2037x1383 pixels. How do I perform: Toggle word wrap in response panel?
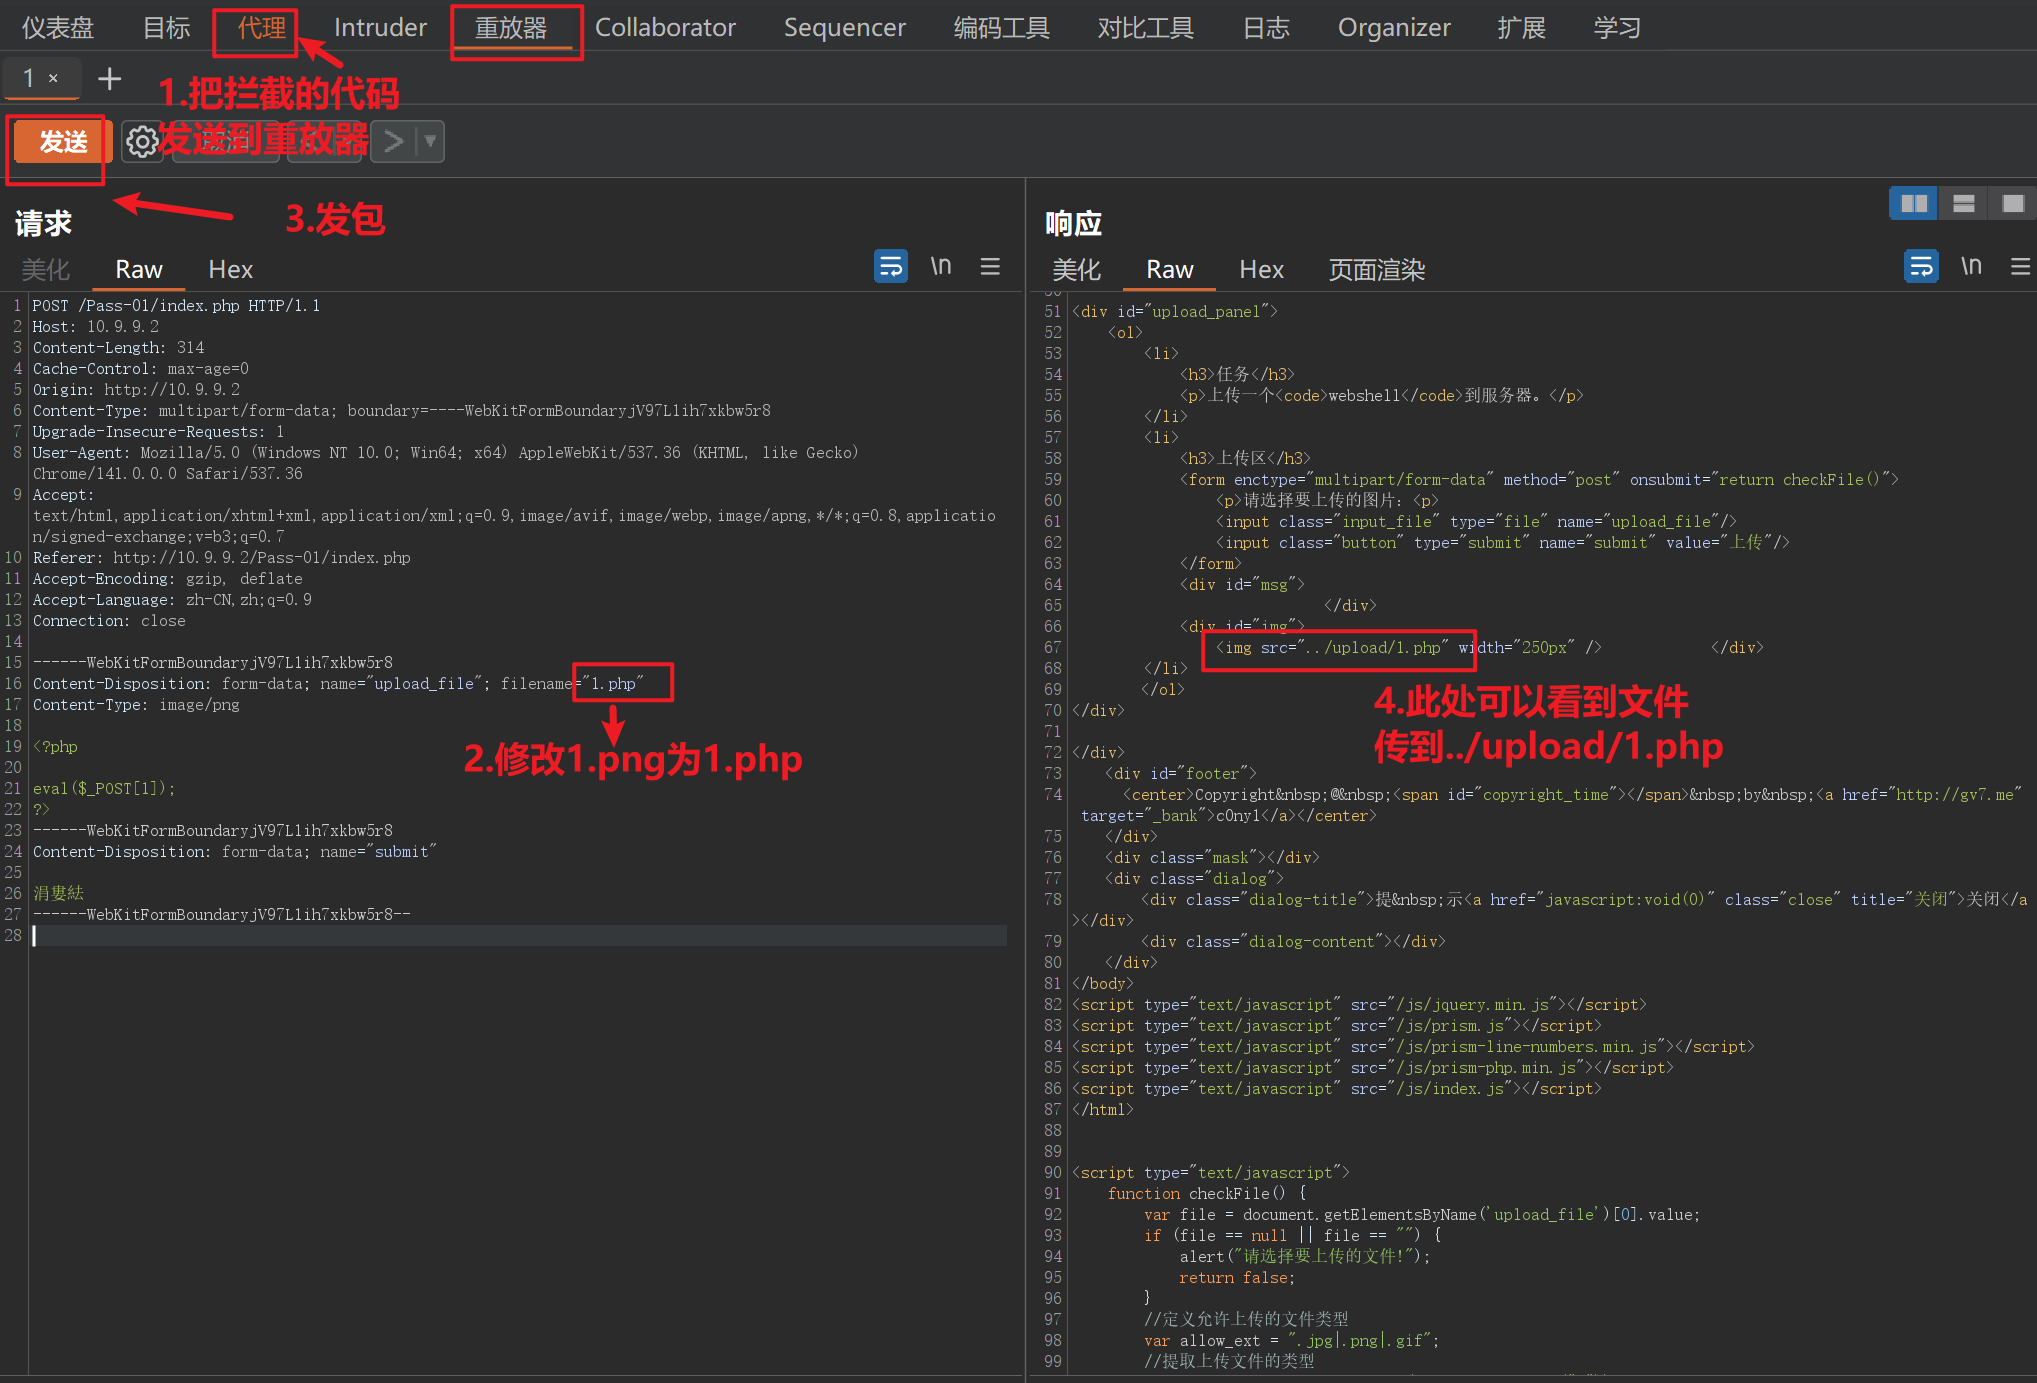click(x=1920, y=266)
